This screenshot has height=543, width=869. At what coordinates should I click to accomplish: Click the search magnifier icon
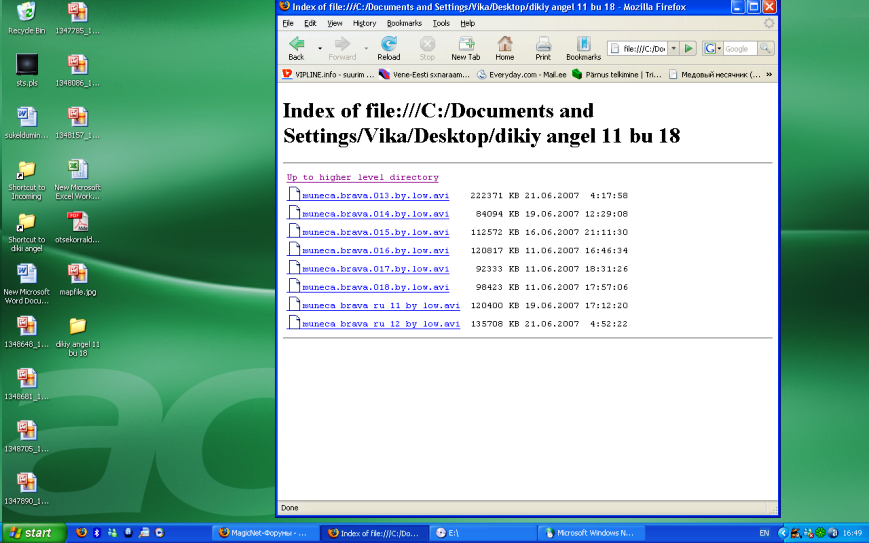[765, 48]
